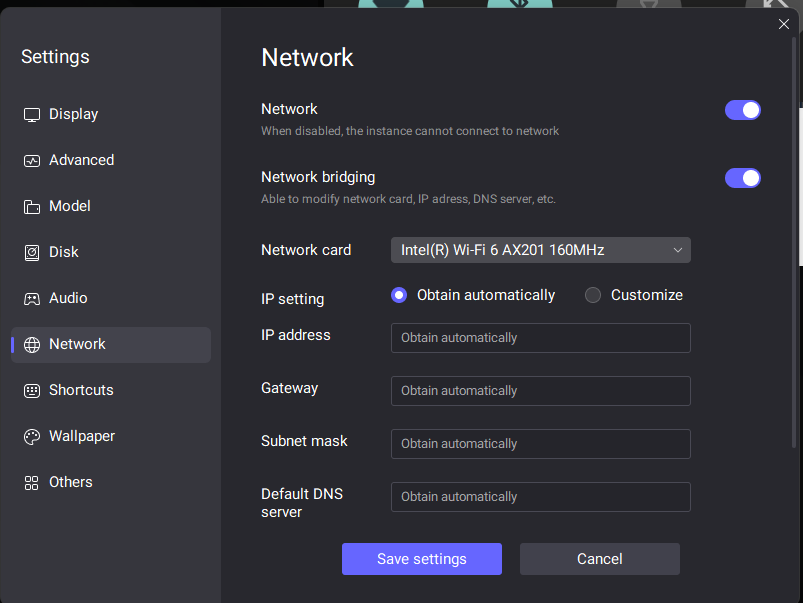Click the Cancel button
The height and width of the screenshot is (603, 803).
pos(600,559)
